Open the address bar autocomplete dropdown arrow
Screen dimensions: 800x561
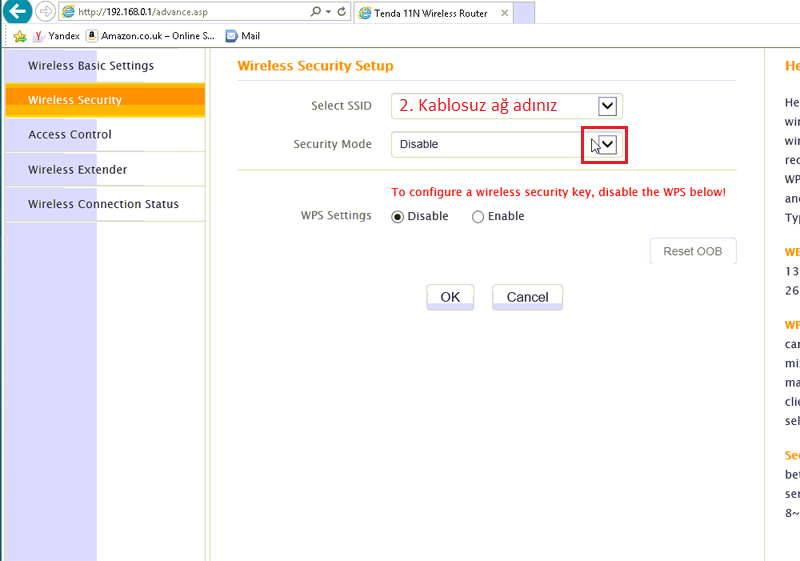pos(328,13)
